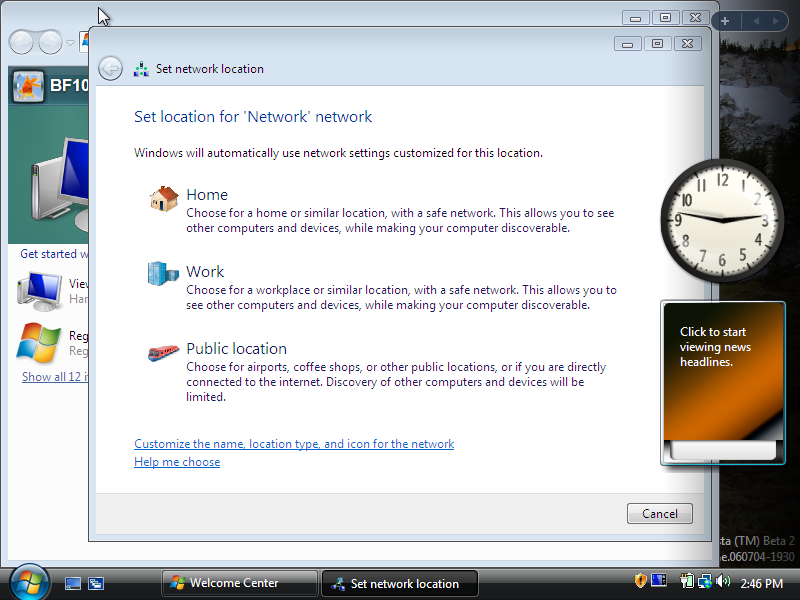The image size is (800, 600).
Task: Open the volume icon in the system tray
Action: click(x=723, y=581)
